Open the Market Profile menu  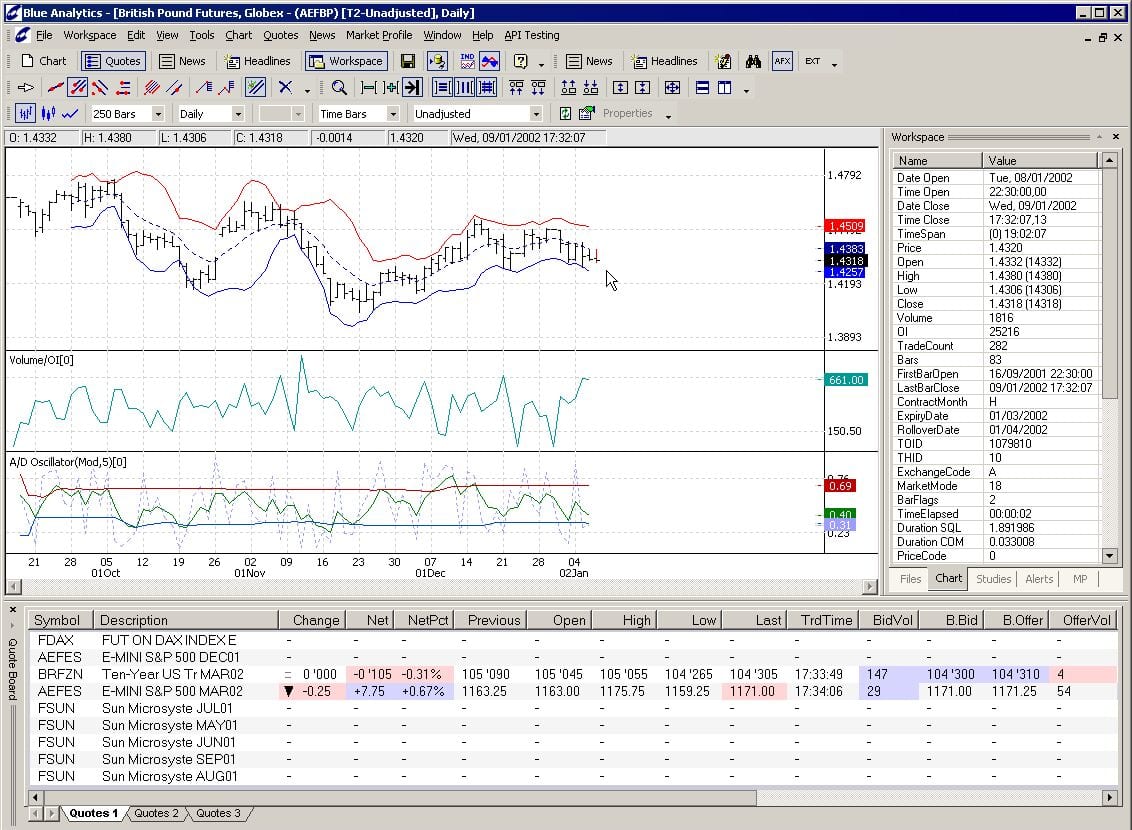click(x=378, y=35)
